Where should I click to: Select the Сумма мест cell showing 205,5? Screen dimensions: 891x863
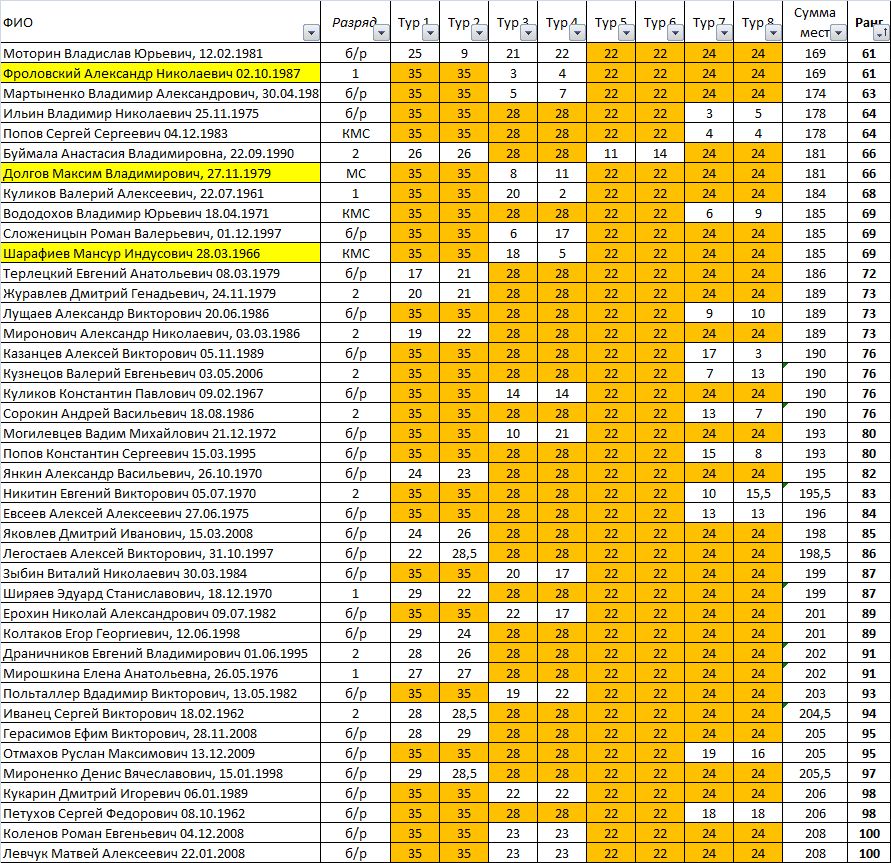click(x=816, y=773)
